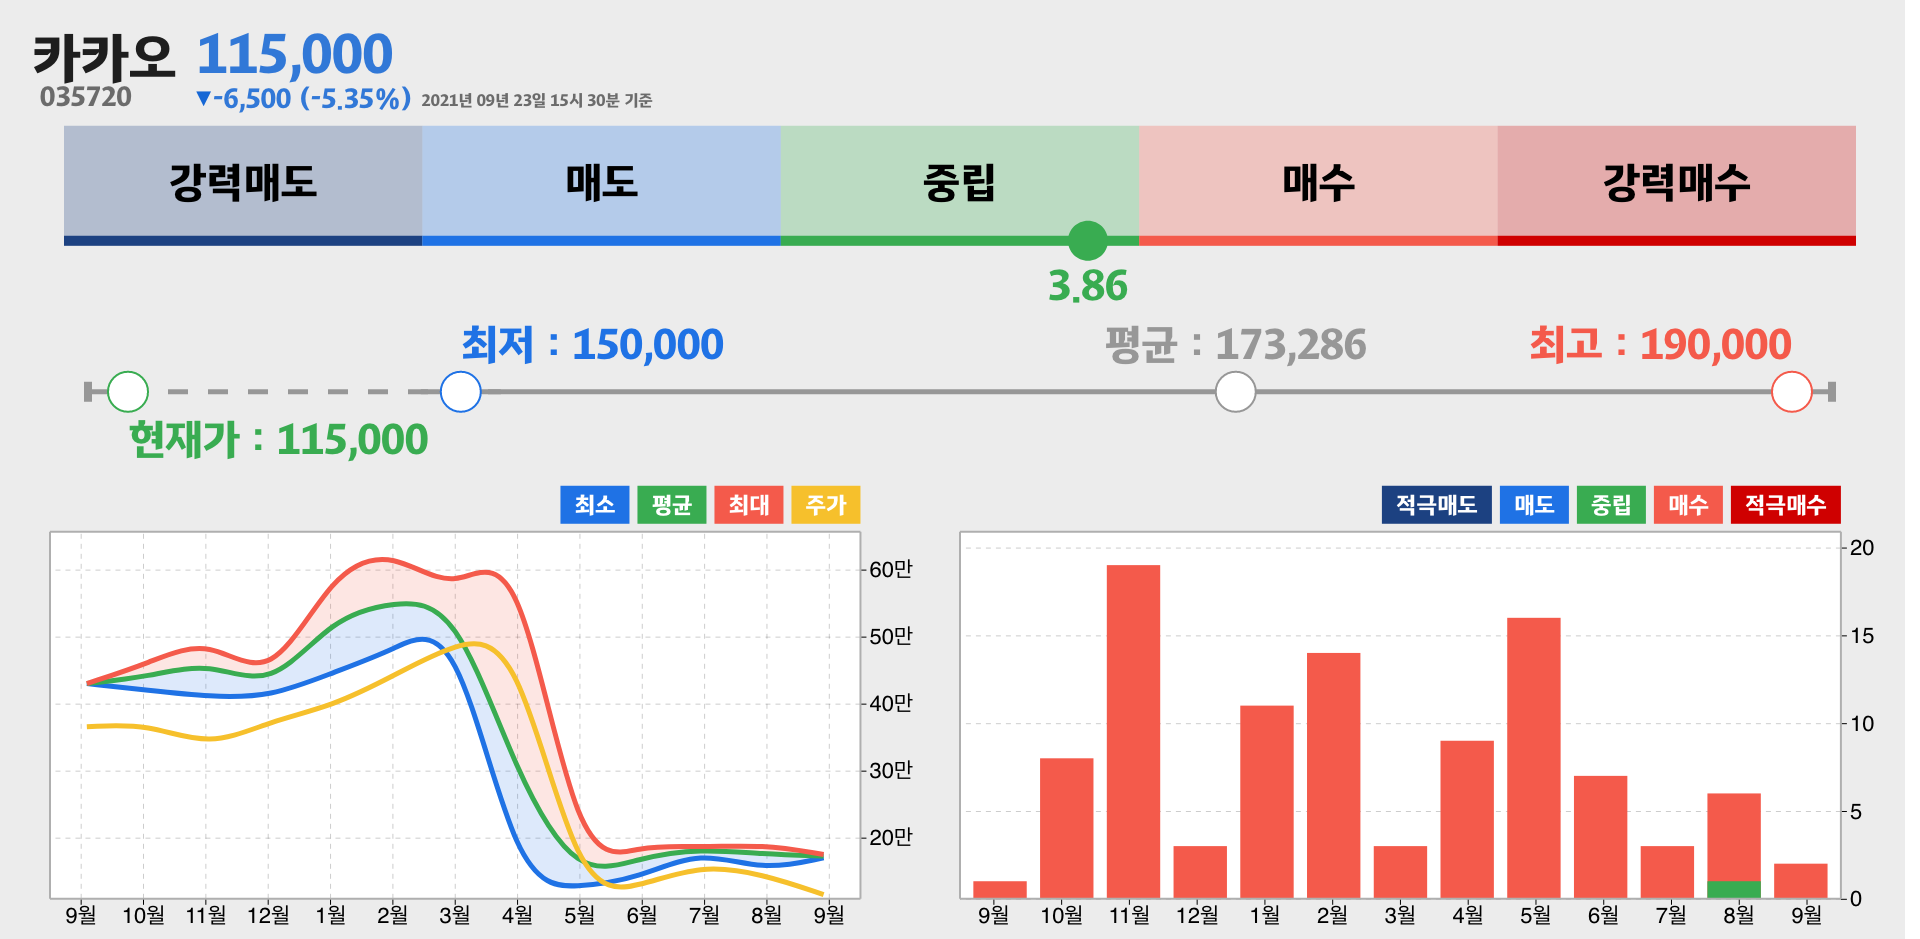Click the stock code 035720
The height and width of the screenshot is (939, 1920).
[86, 97]
